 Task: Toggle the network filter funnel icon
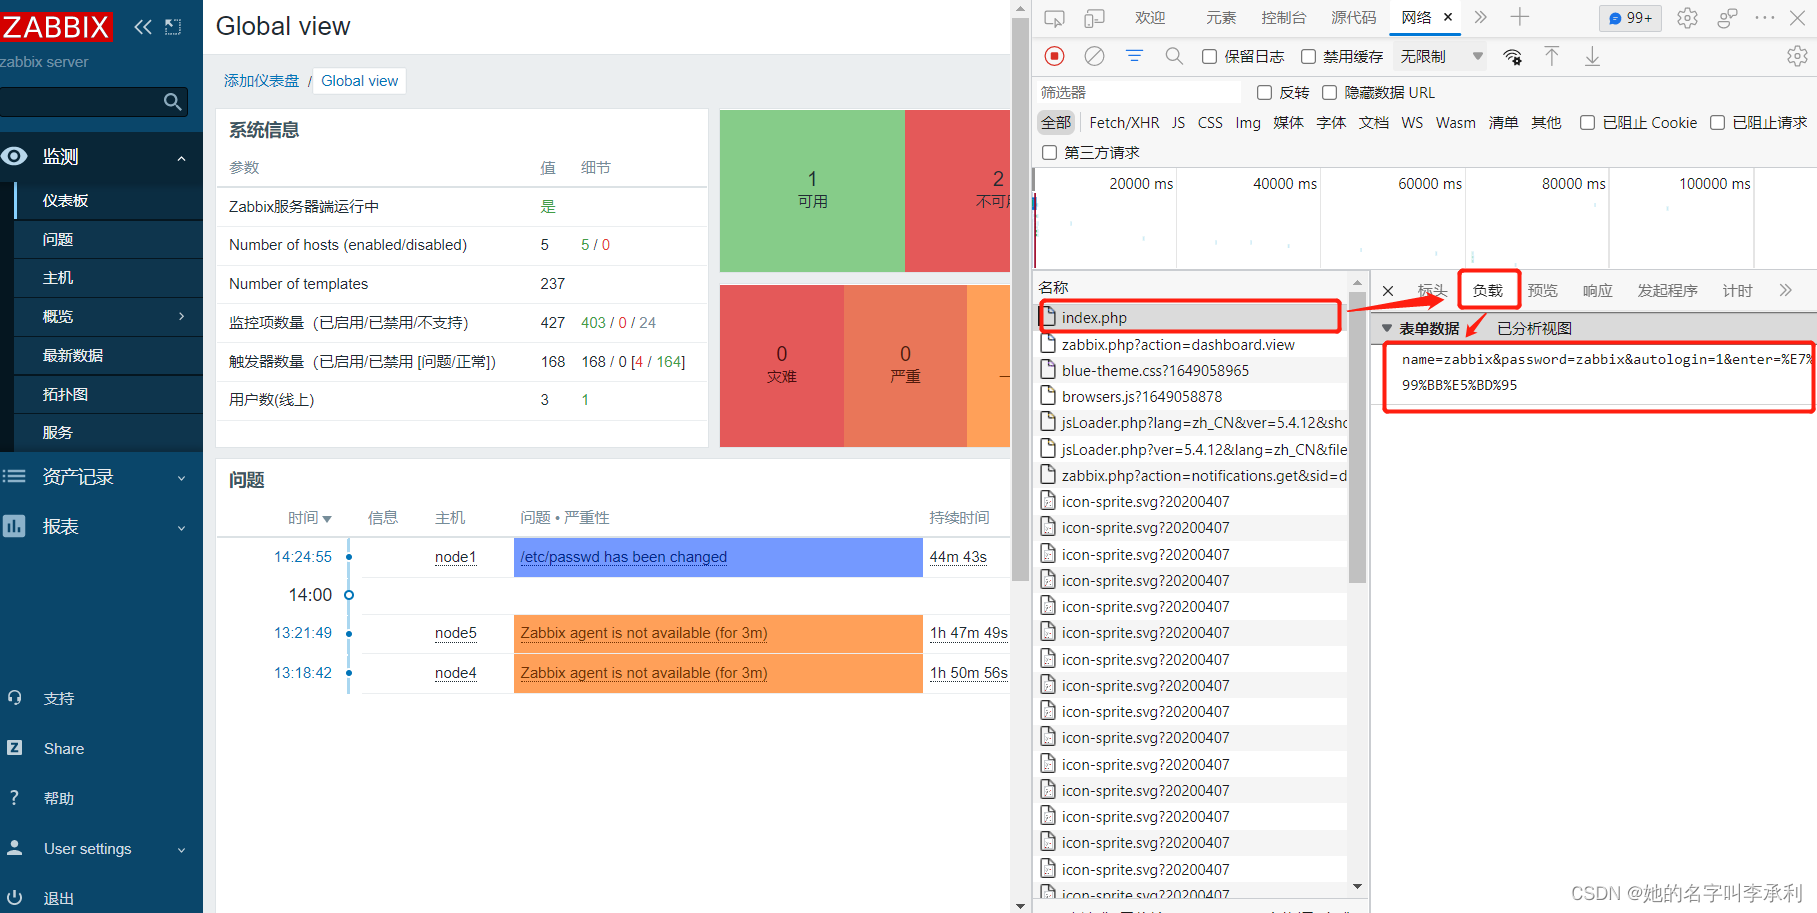pyautogui.click(x=1134, y=56)
